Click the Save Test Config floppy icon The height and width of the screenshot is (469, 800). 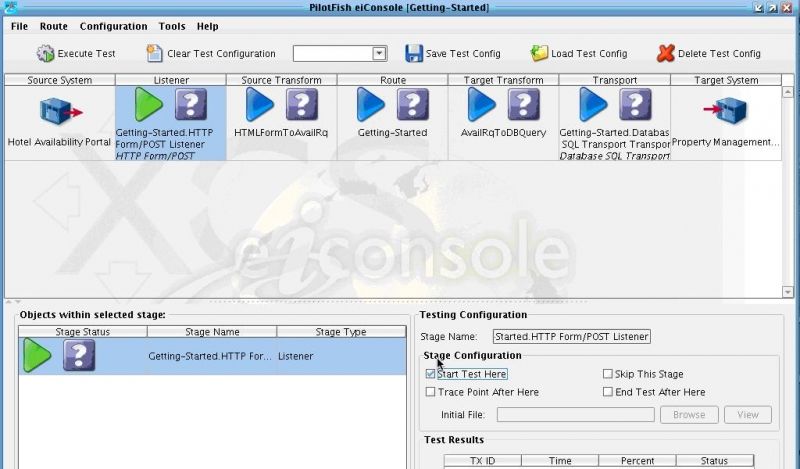(414, 54)
